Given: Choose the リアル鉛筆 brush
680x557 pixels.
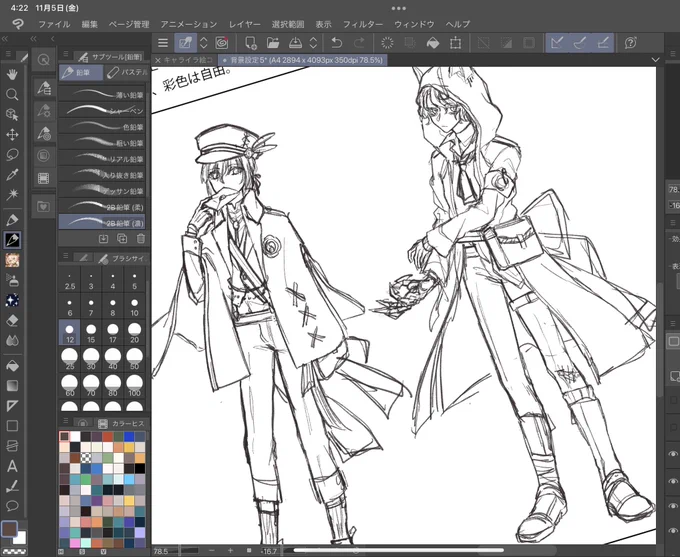Looking at the screenshot, I should point(102,158).
